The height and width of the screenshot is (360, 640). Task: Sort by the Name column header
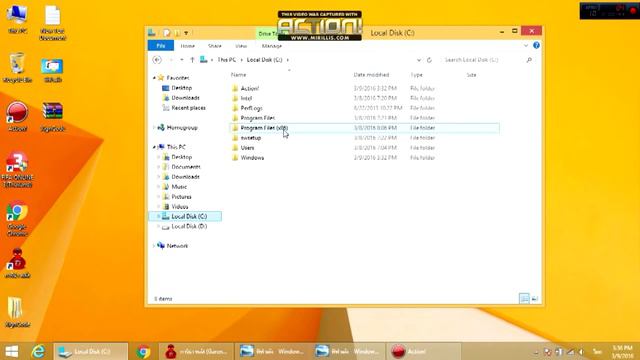pos(238,75)
